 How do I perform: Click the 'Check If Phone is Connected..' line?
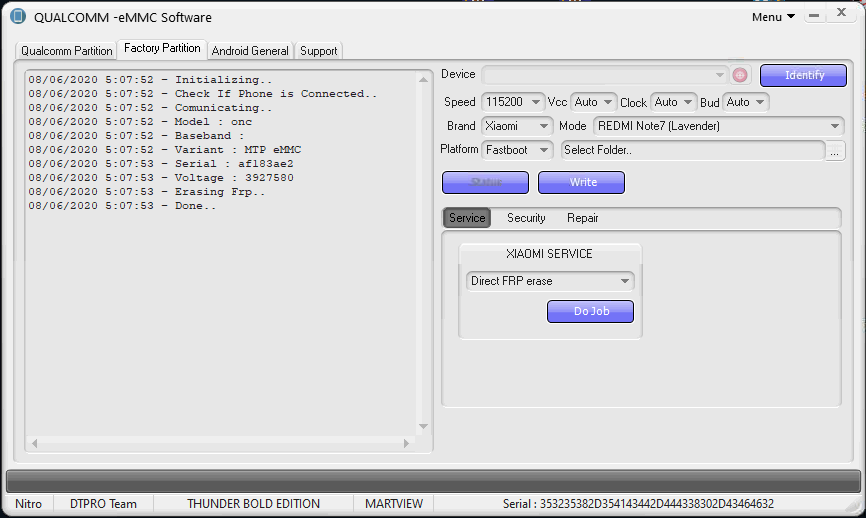pos(203,93)
